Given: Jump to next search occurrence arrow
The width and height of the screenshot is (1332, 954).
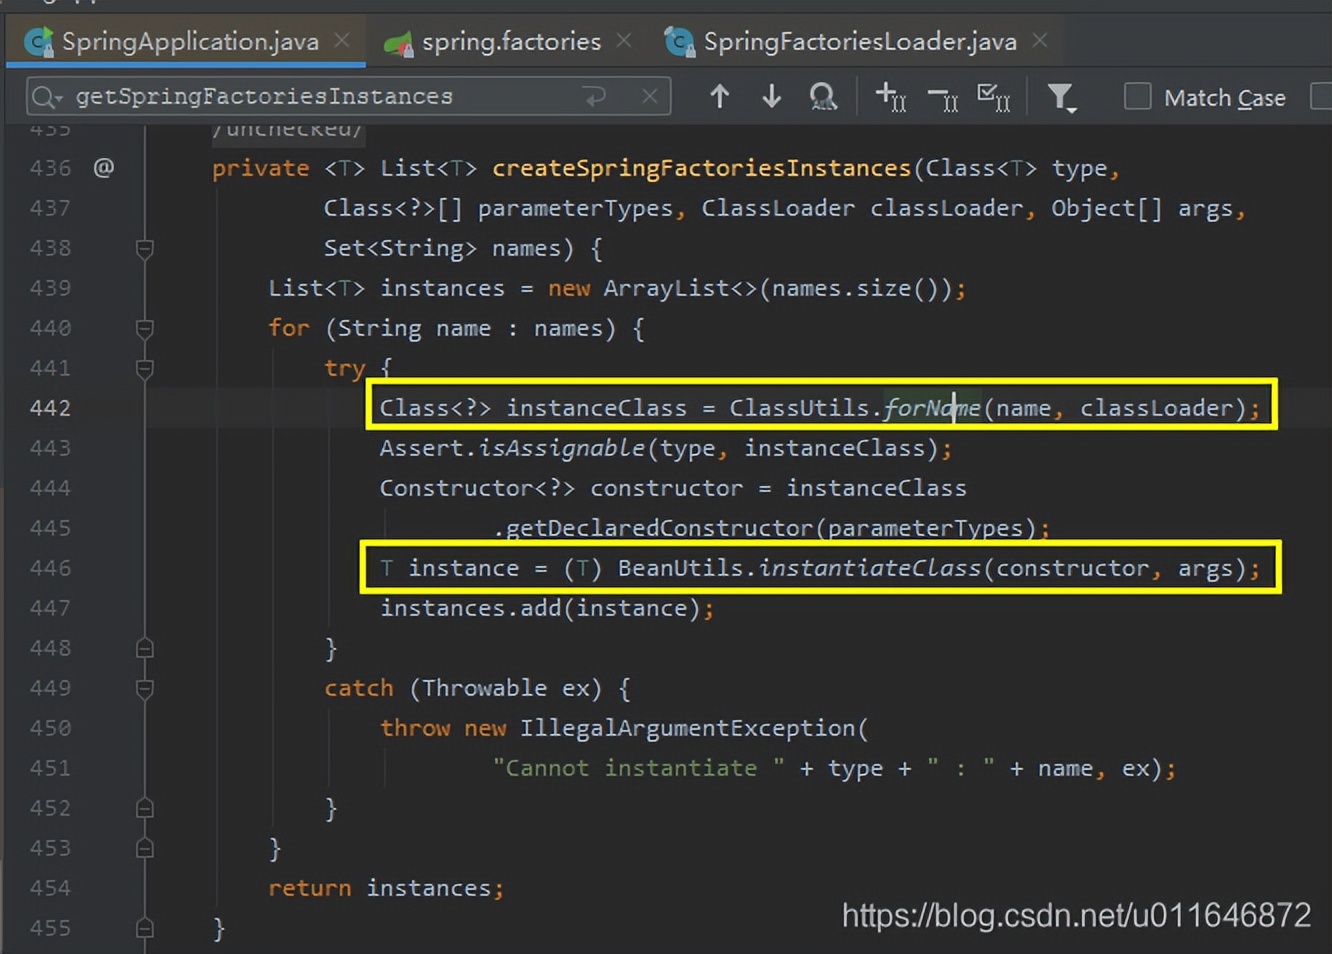Looking at the screenshot, I should point(771,96).
